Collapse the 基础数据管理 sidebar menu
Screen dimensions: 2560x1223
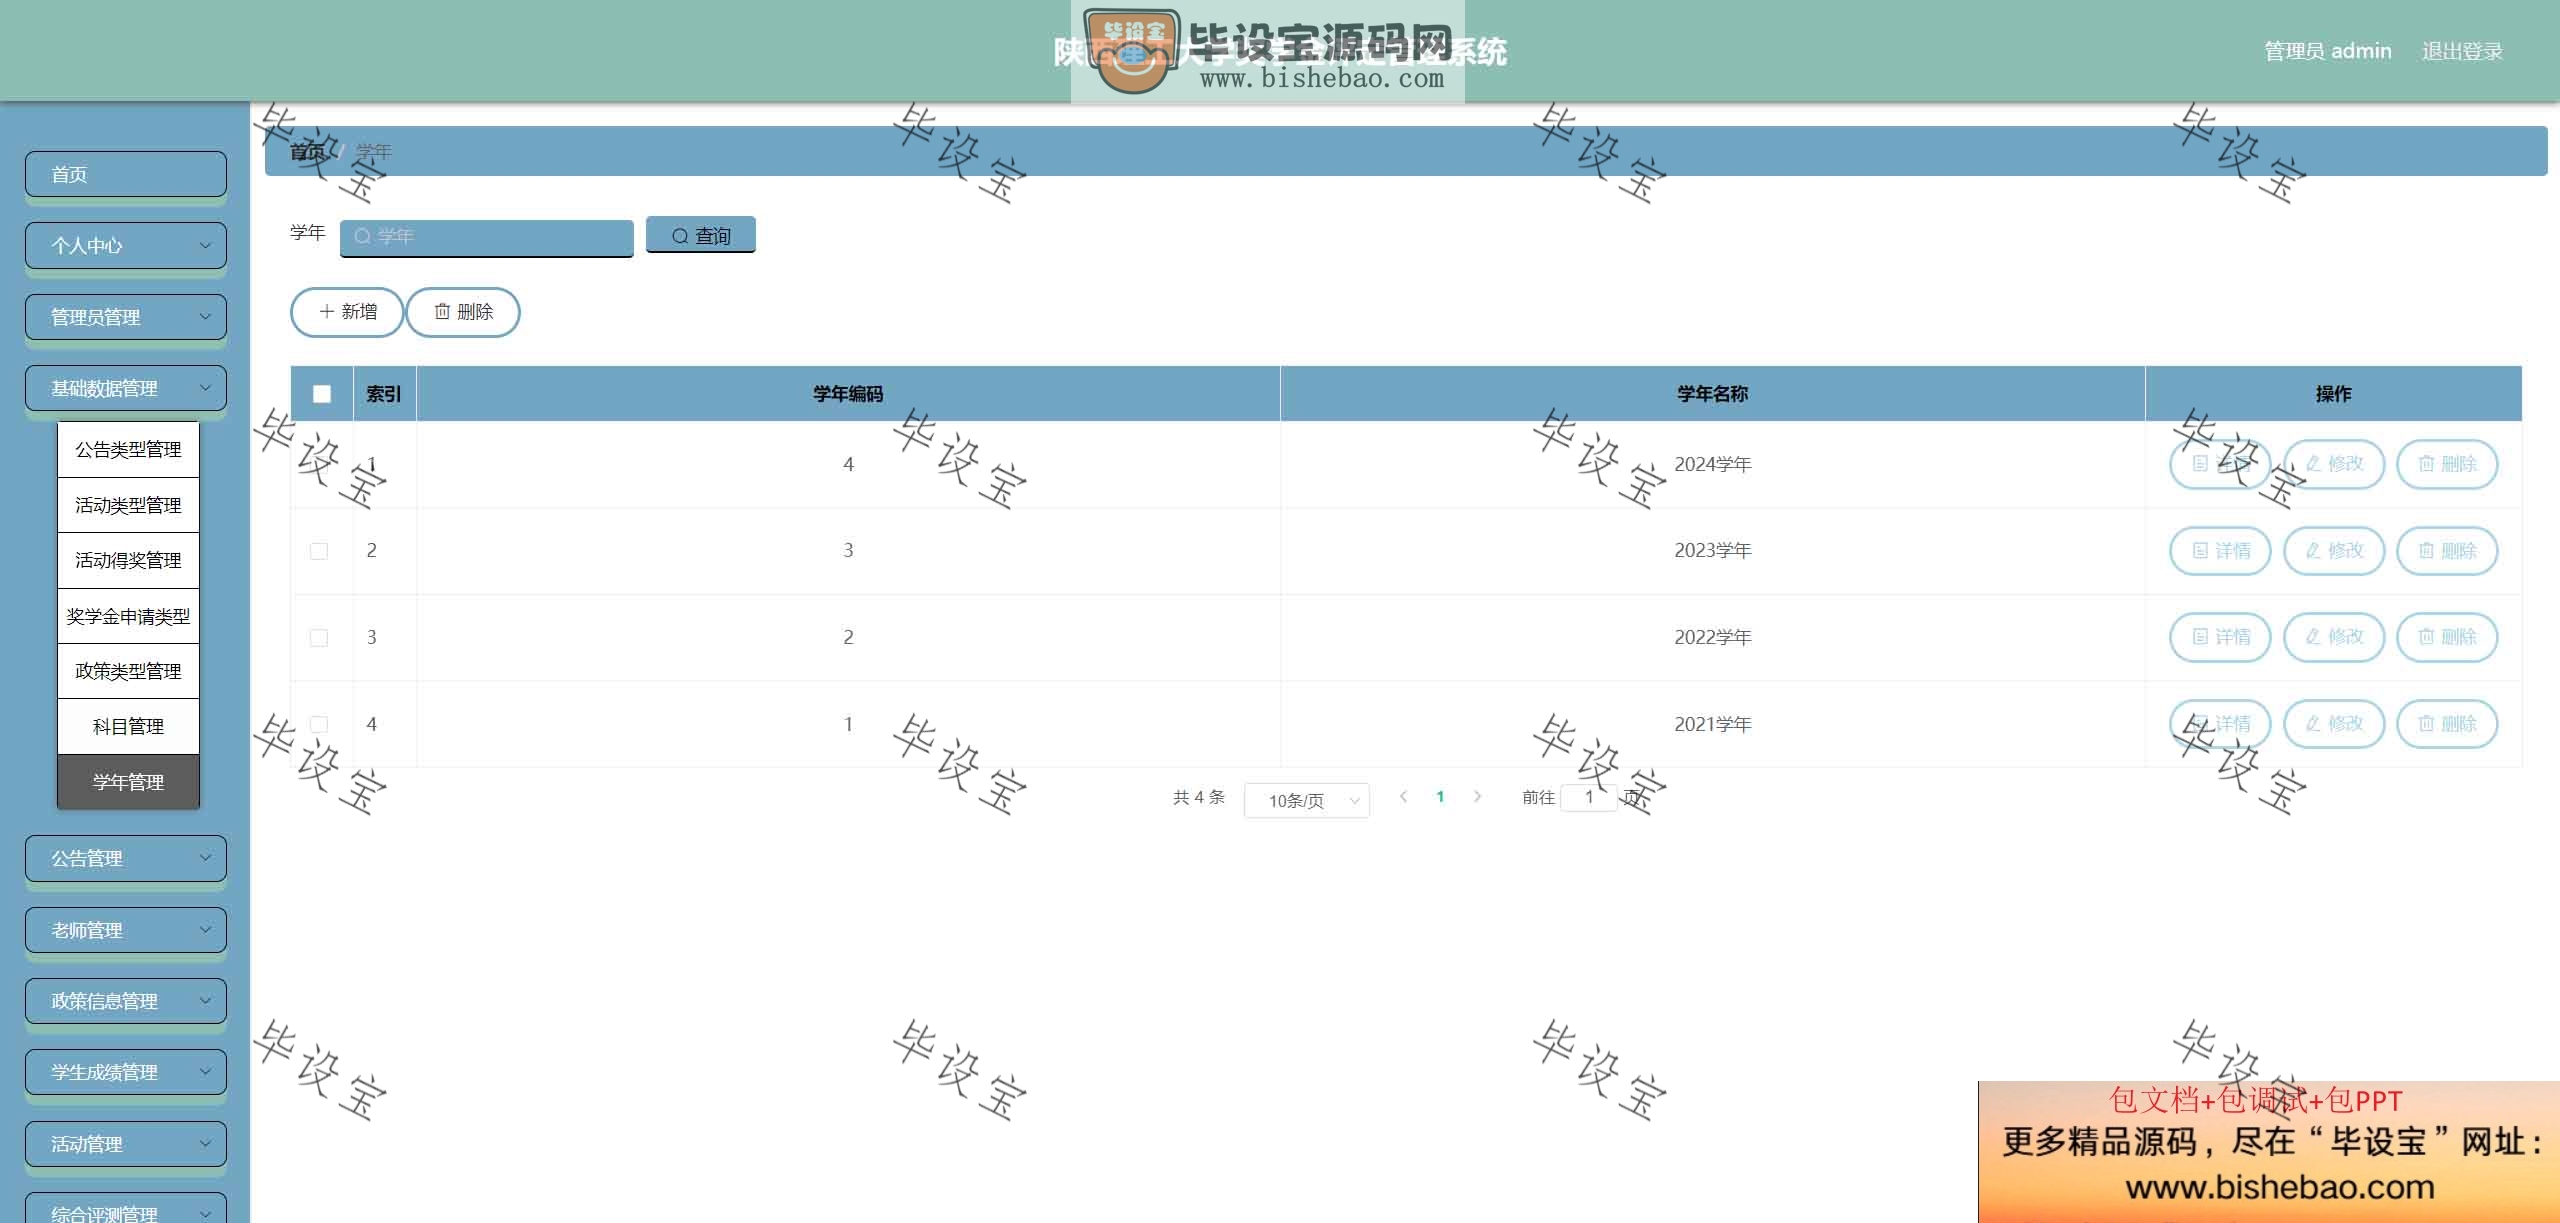click(x=126, y=388)
